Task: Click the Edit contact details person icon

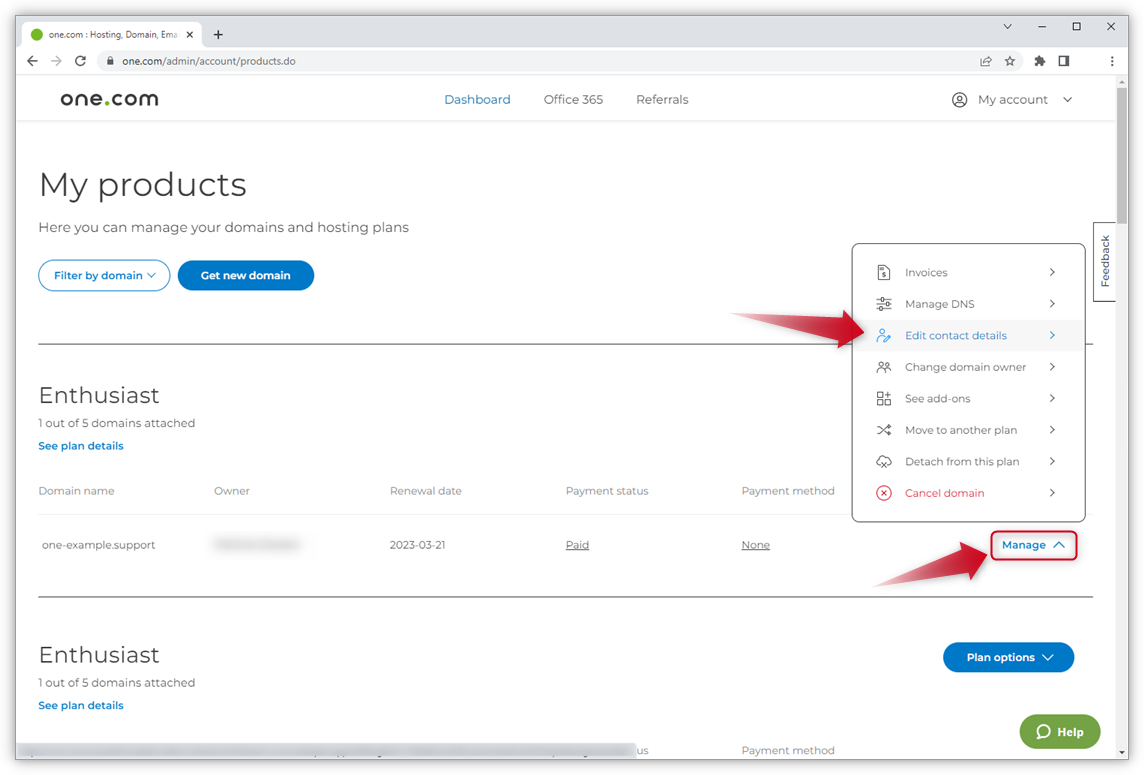Action: 884,335
